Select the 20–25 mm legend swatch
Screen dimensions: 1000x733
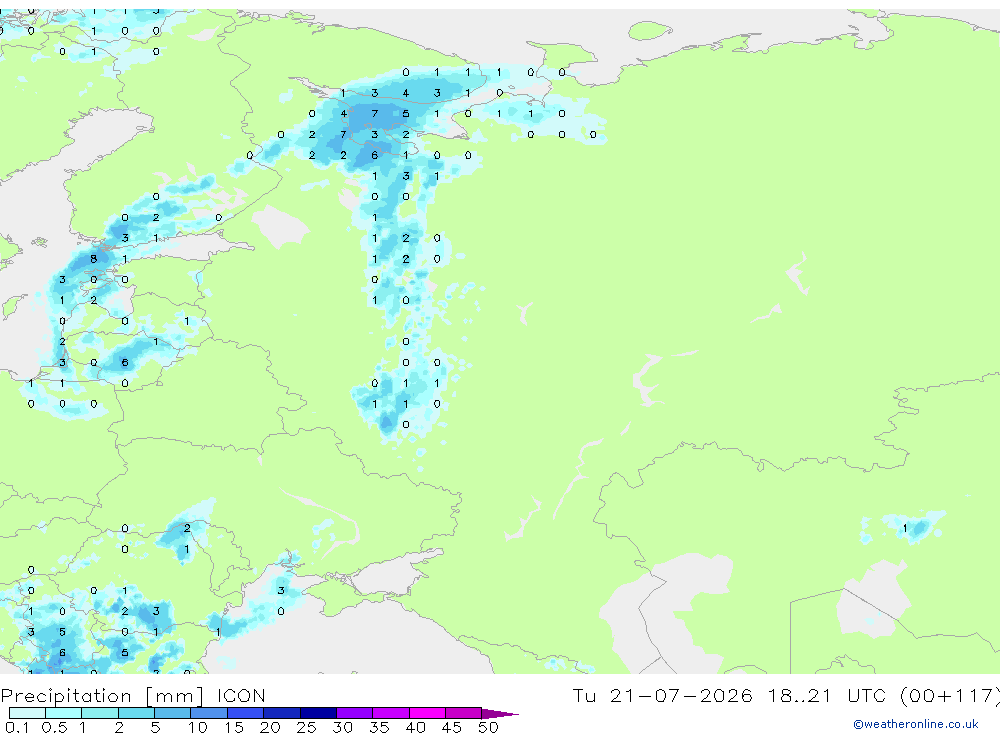click(281, 713)
